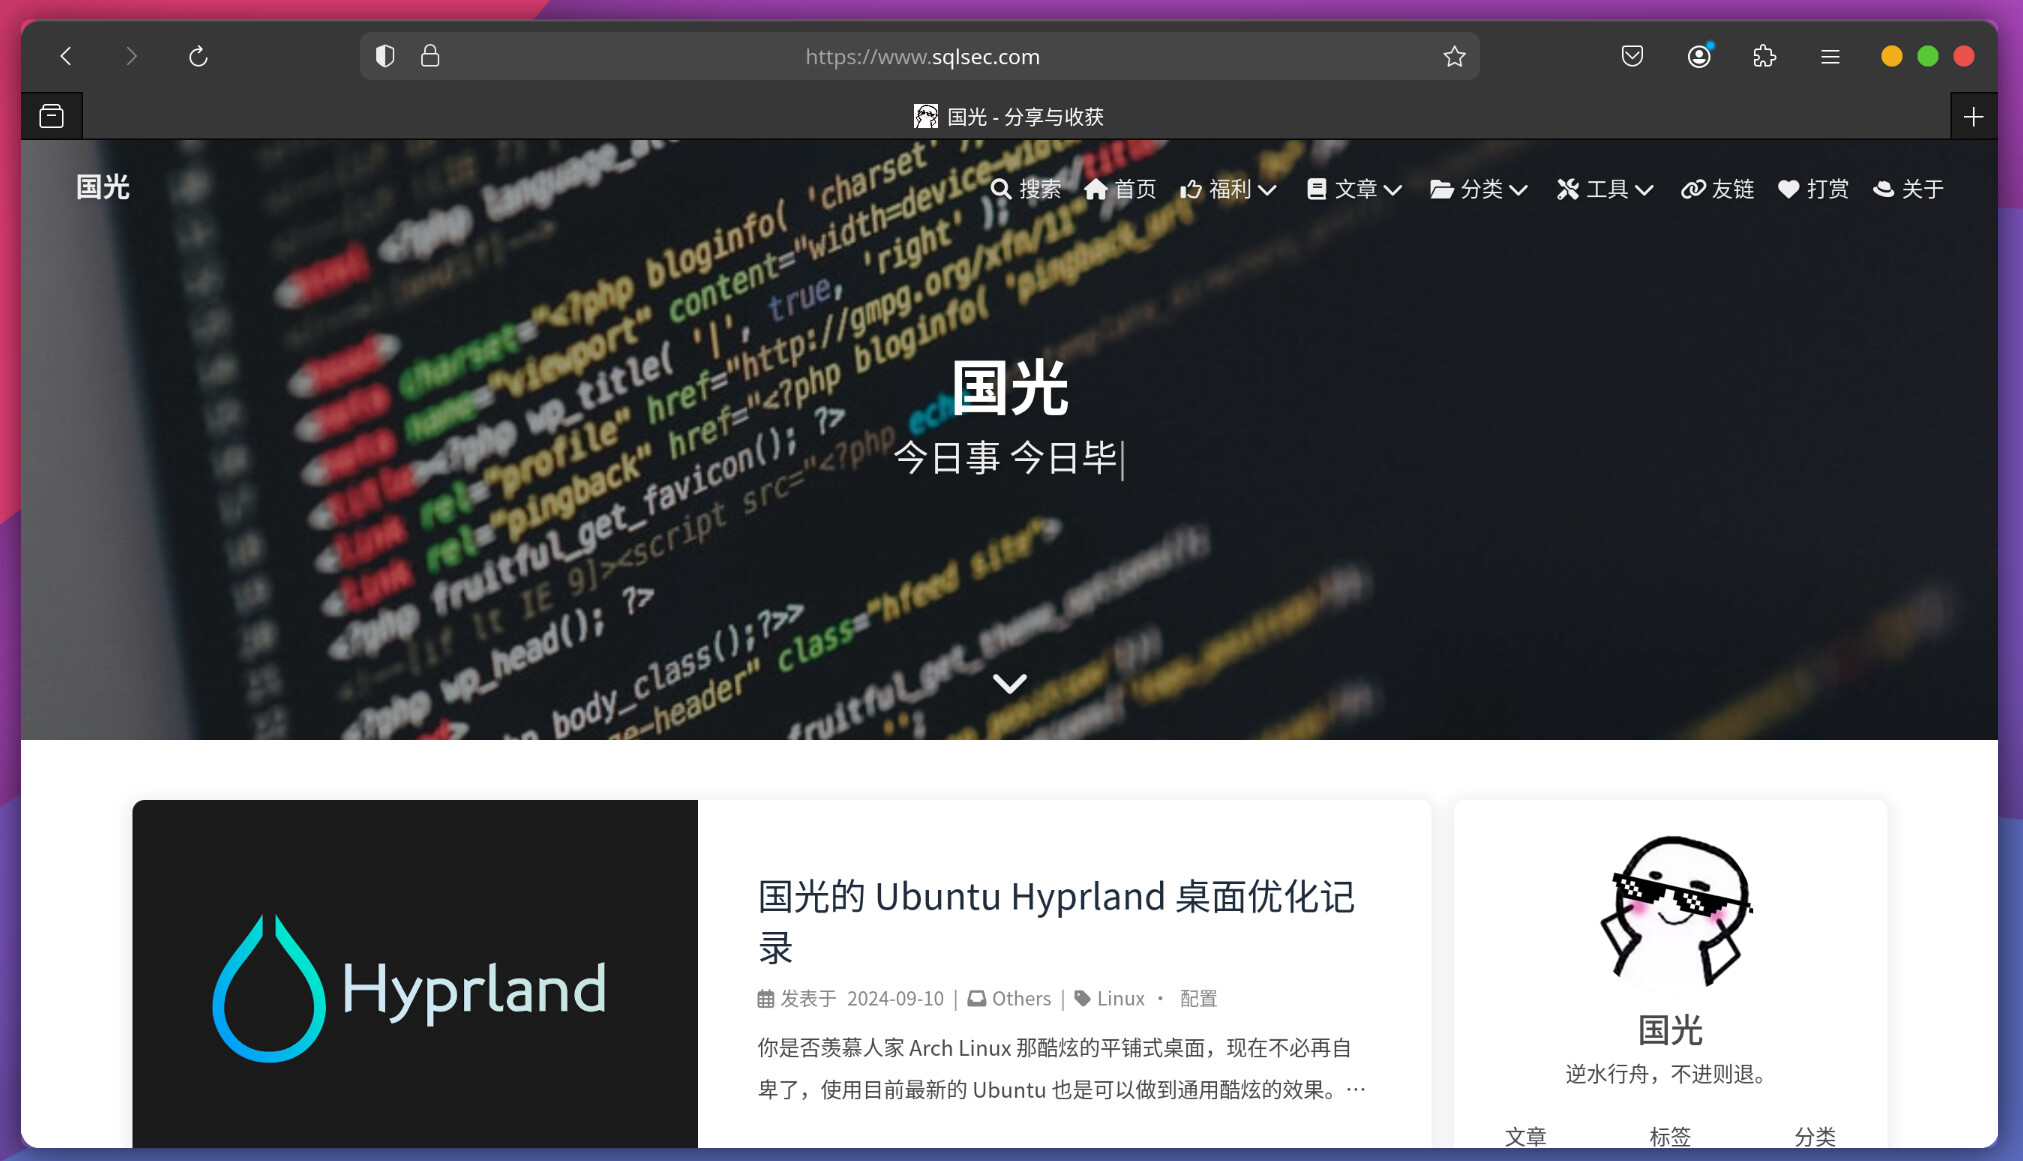Reload the page with the refresh icon
The height and width of the screenshot is (1161, 2023).
198,57
